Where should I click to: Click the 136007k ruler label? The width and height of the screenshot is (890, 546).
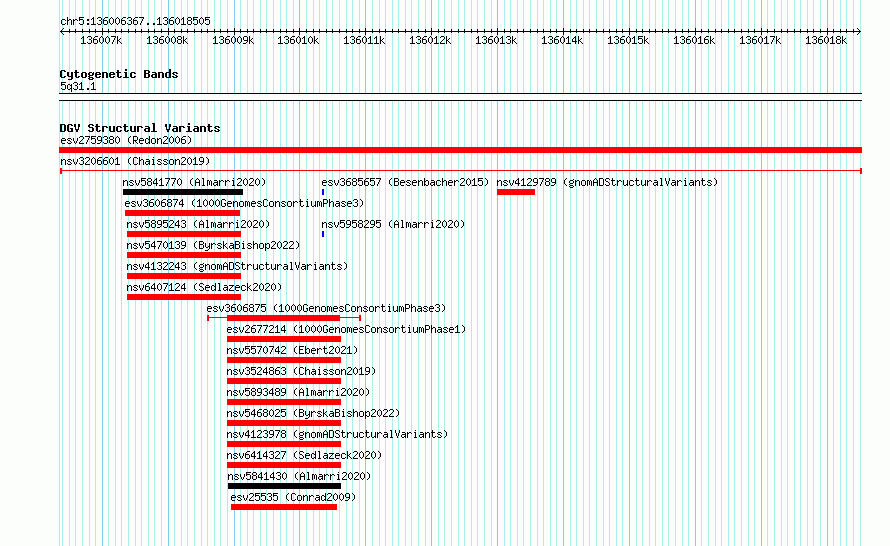click(x=101, y=40)
